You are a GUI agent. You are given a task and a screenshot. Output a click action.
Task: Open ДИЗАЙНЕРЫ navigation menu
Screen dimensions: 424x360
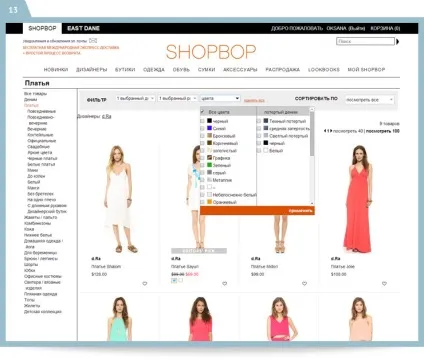[x=92, y=70]
